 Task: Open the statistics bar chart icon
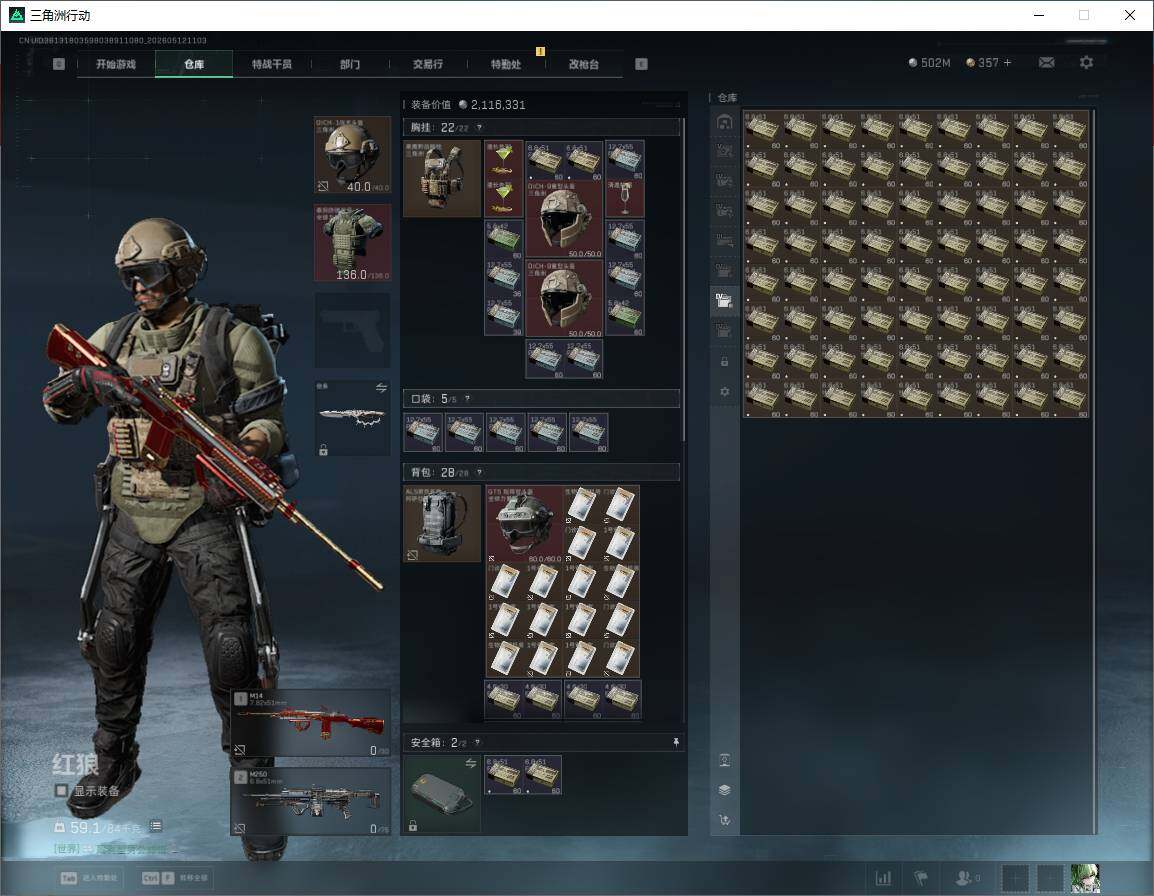tap(882, 878)
